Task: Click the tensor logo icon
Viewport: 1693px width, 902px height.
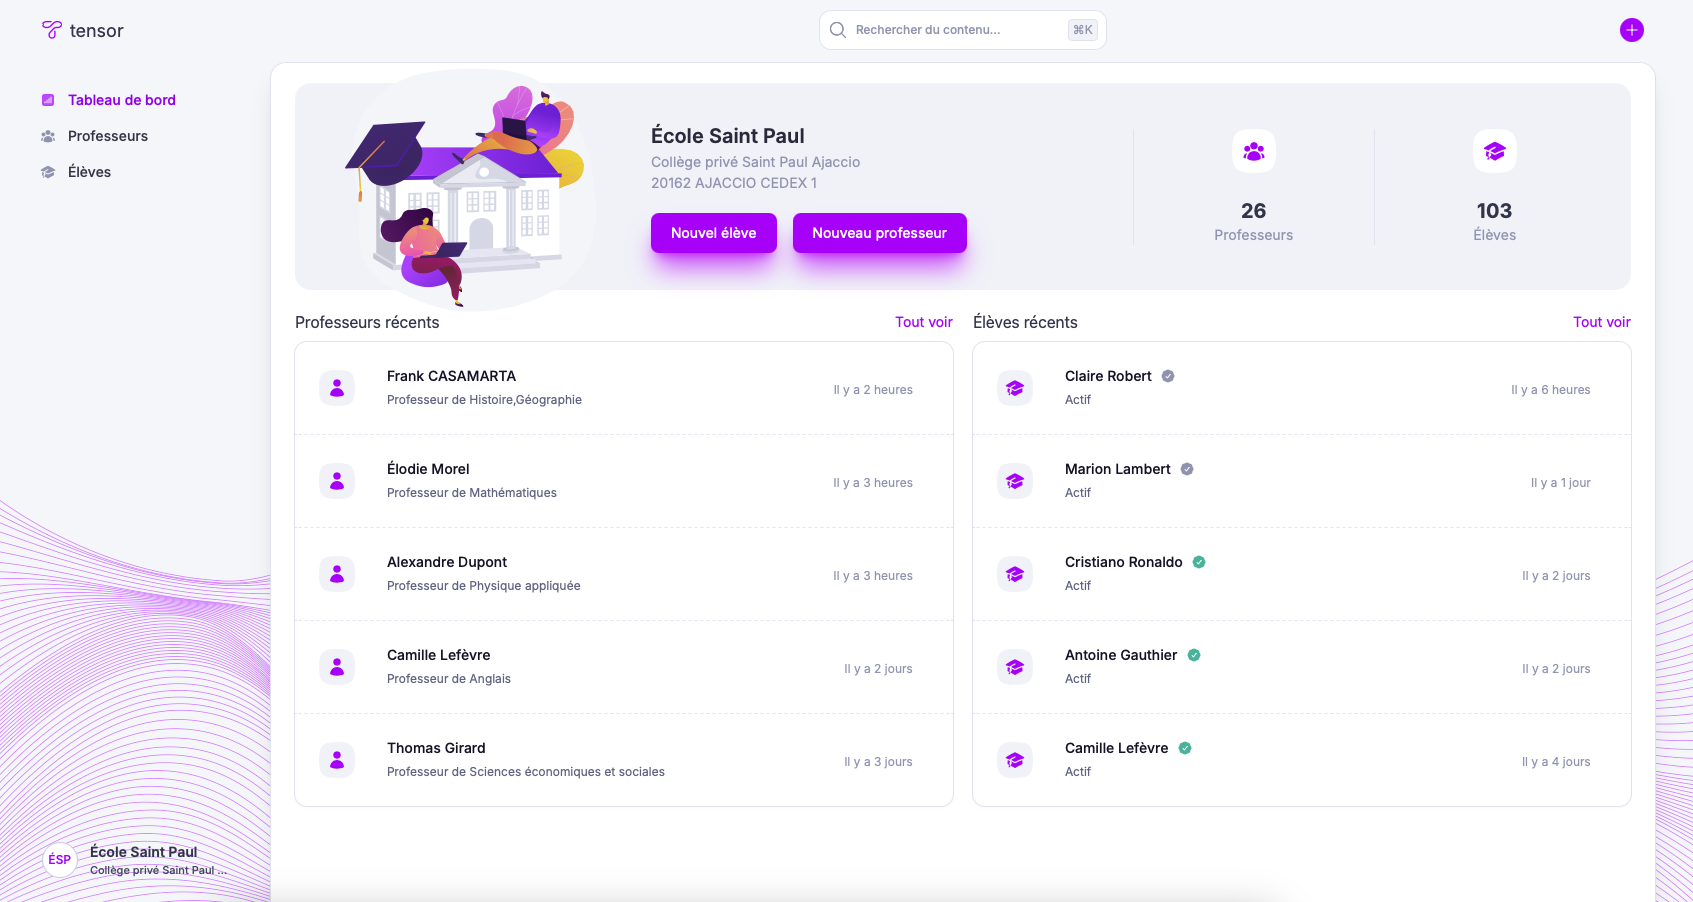Action: click(x=51, y=30)
